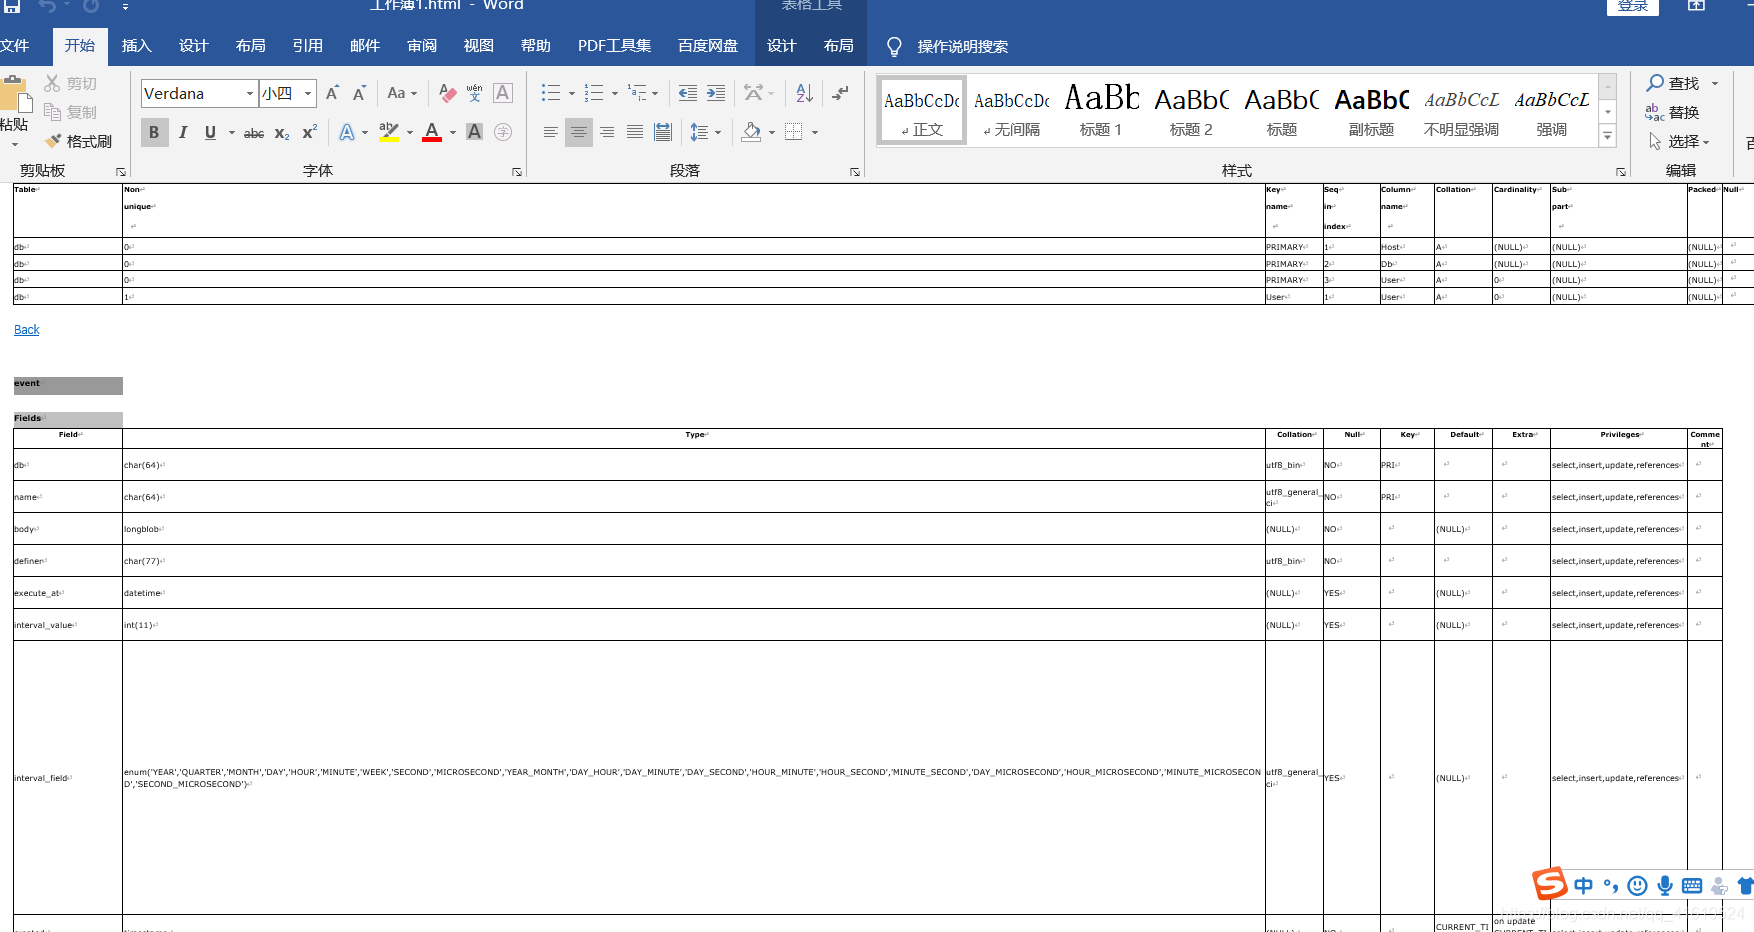
Task: Open the multilevel list dropdown
Action: click(655, 93)
